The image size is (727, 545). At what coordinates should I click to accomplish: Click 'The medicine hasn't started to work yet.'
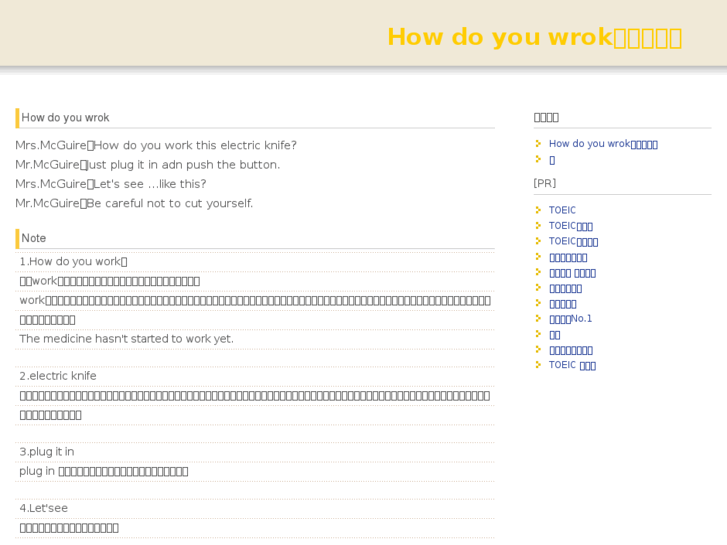tap(127, 339)
